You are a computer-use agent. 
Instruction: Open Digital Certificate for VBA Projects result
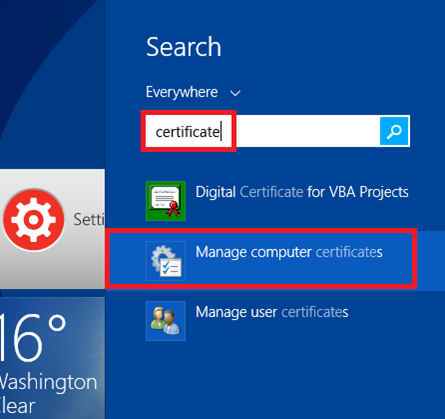coord(302,192)
